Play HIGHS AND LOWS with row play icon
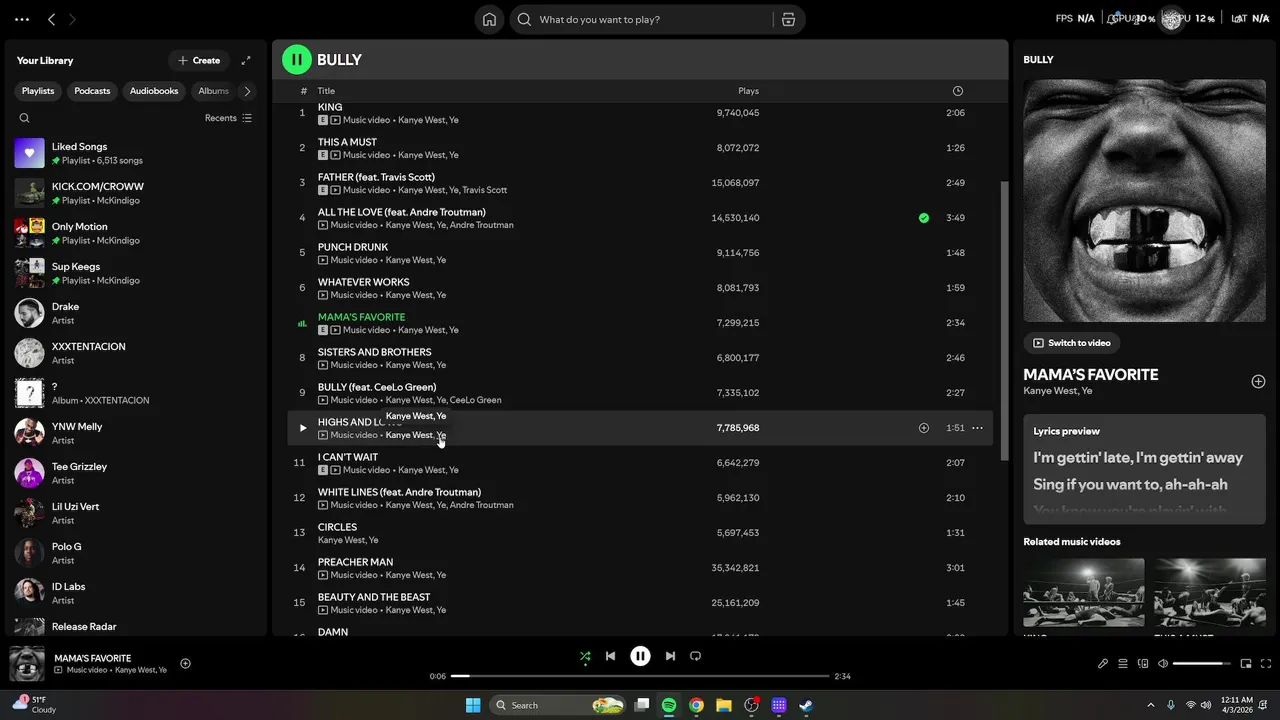Image resolution: width=1280 pixels, height=720 pixels. pyautogui.click(x=303, y=428)
